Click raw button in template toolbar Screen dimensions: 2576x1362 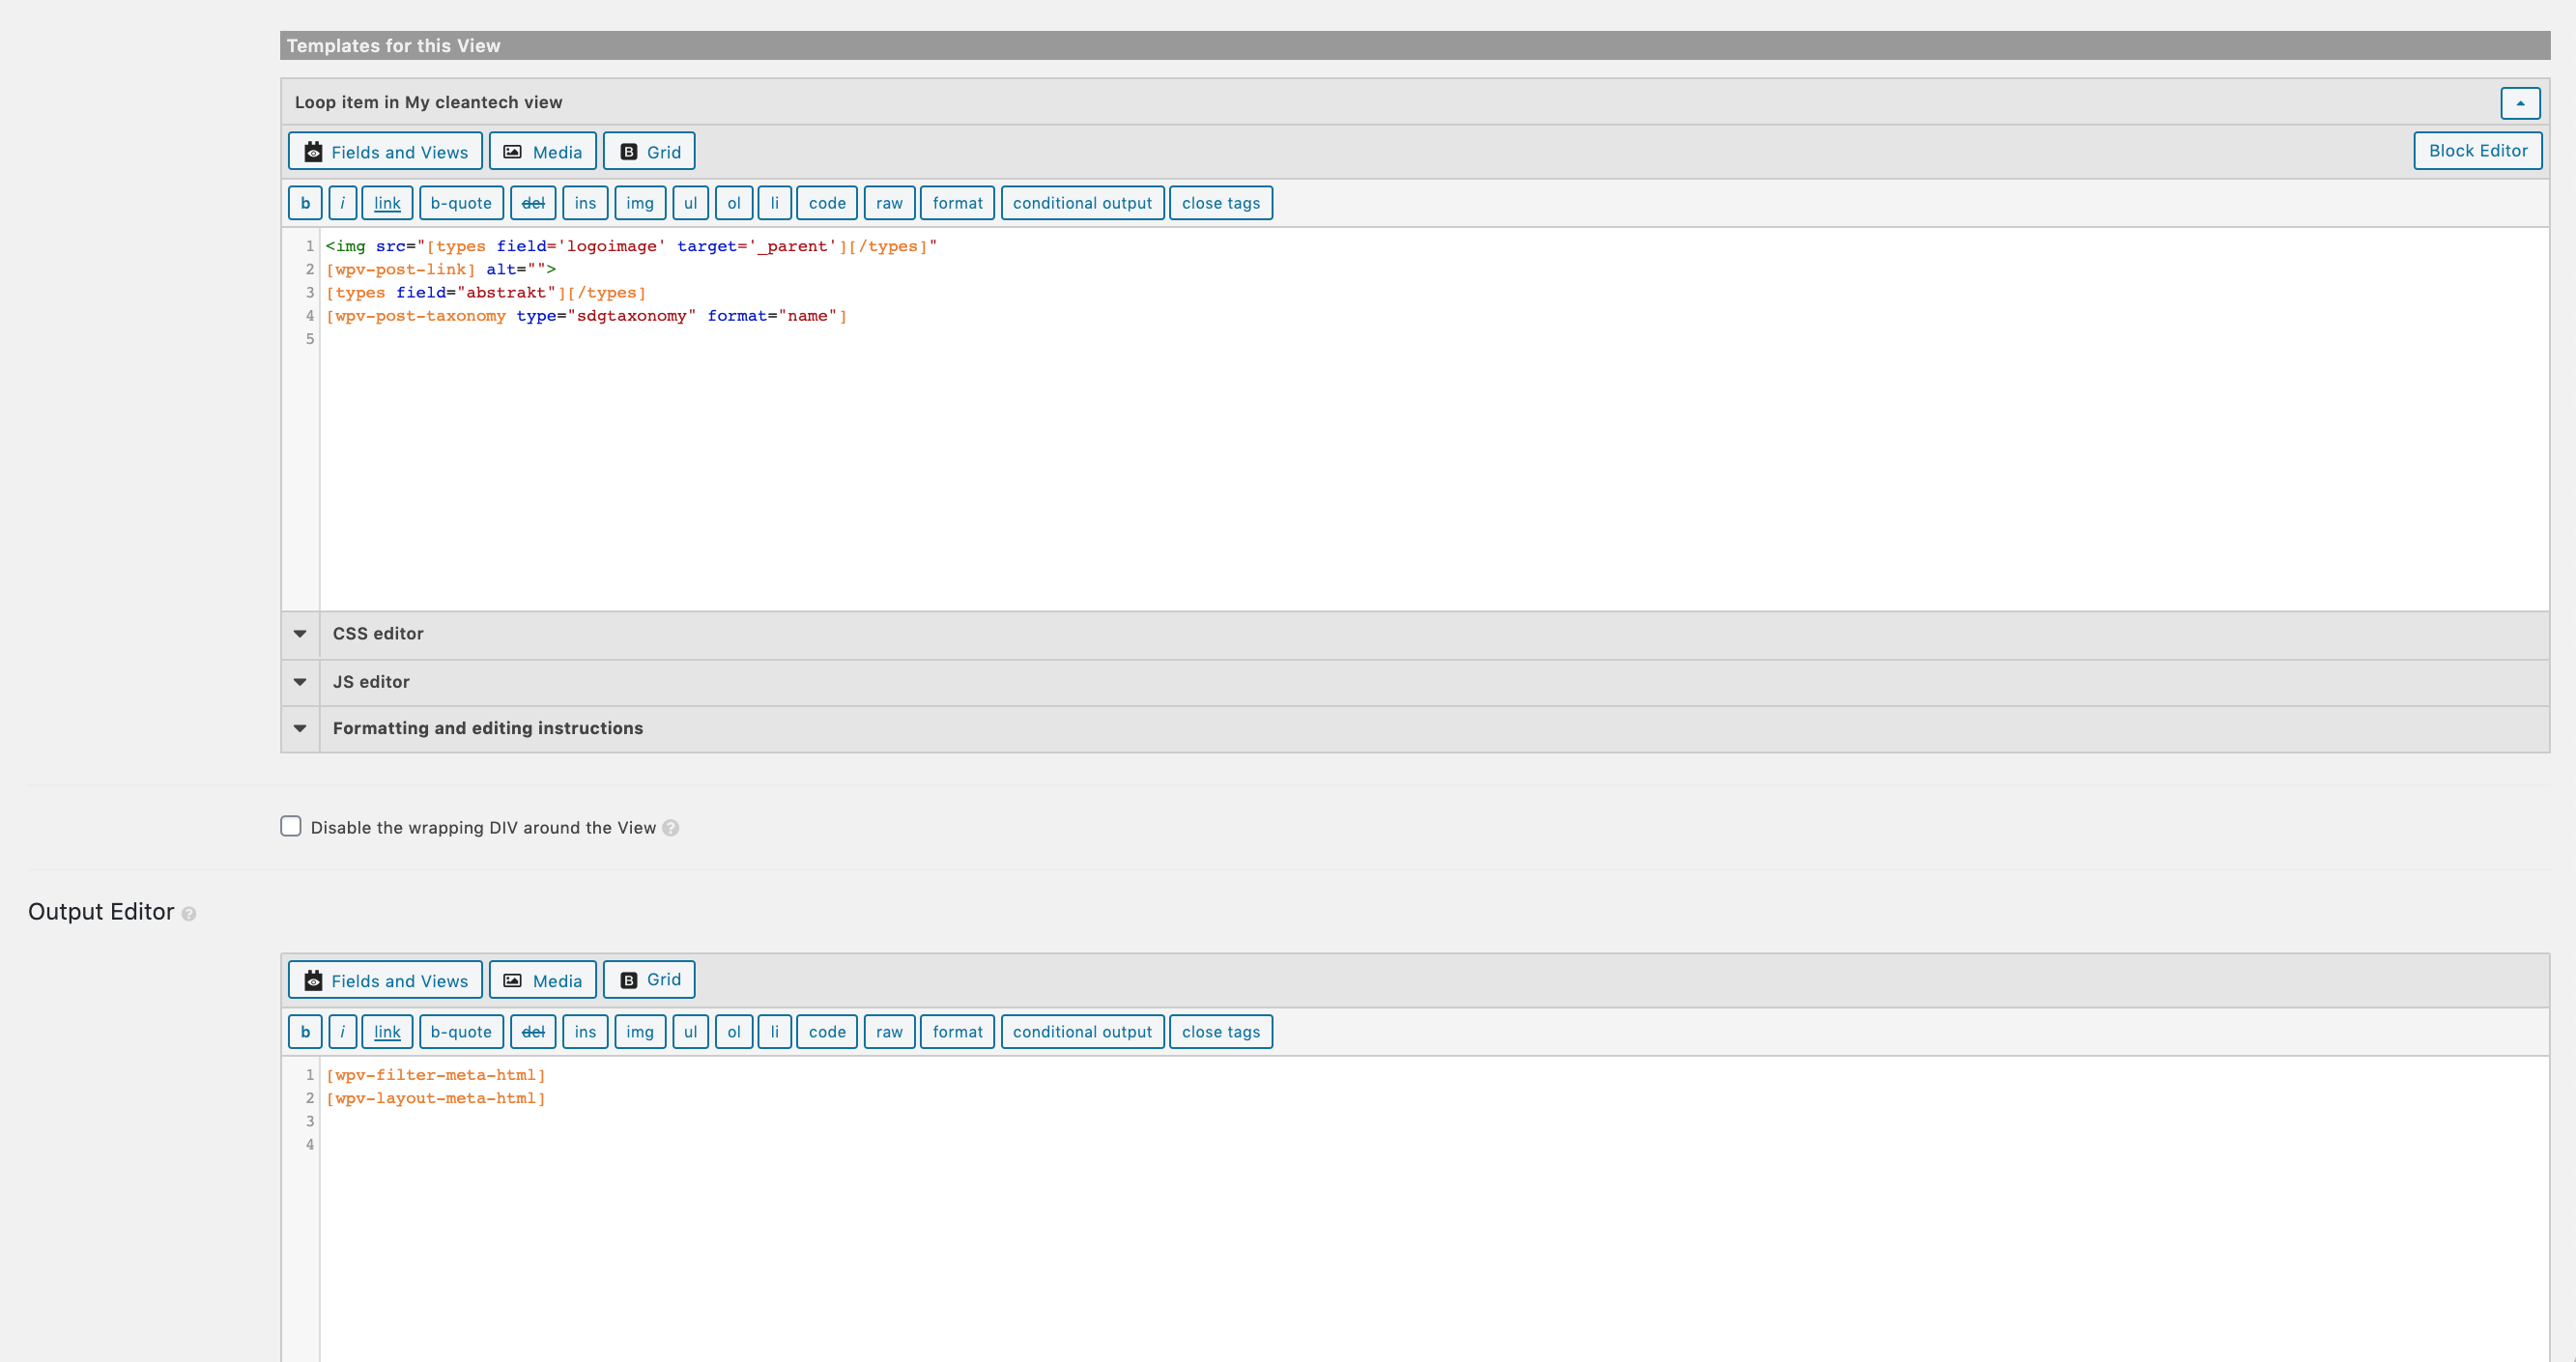tap(889, 203)
